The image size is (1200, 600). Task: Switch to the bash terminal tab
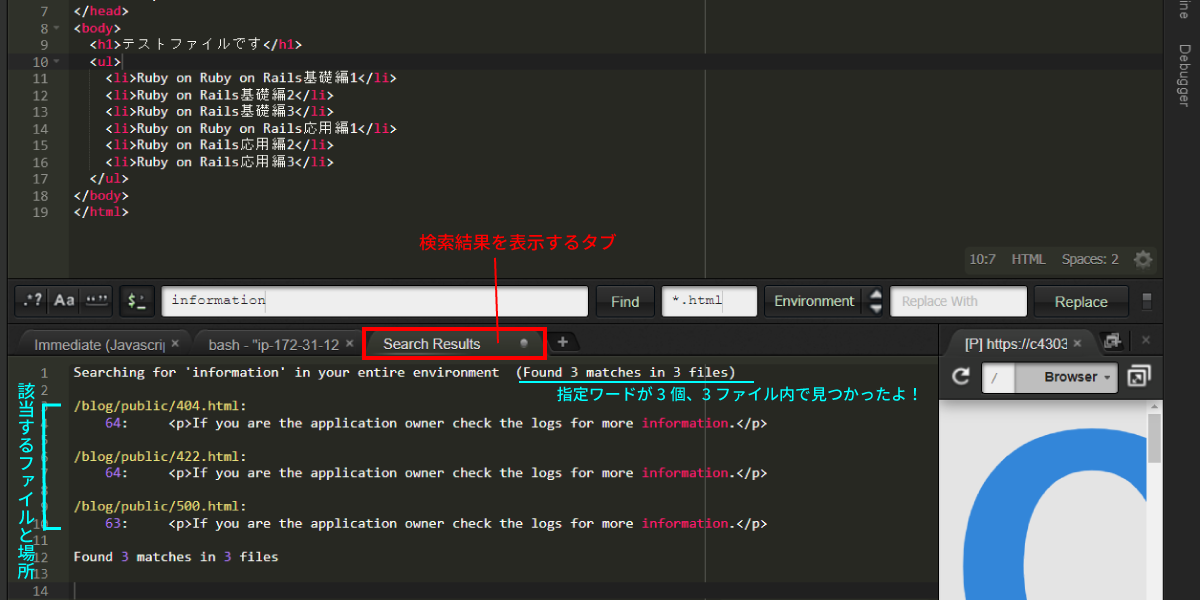tap(275, 344)
